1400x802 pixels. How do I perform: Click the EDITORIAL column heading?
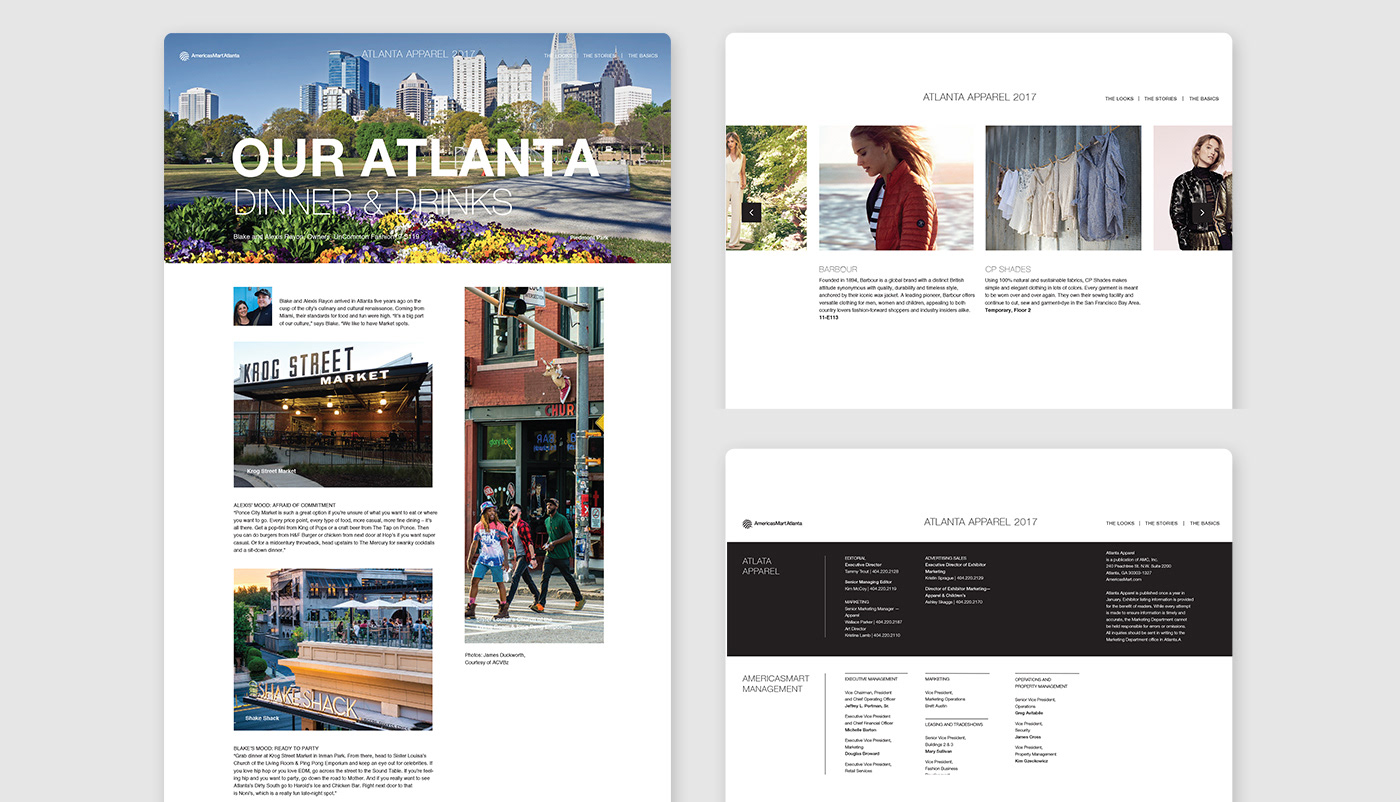(x=855, y=557)
